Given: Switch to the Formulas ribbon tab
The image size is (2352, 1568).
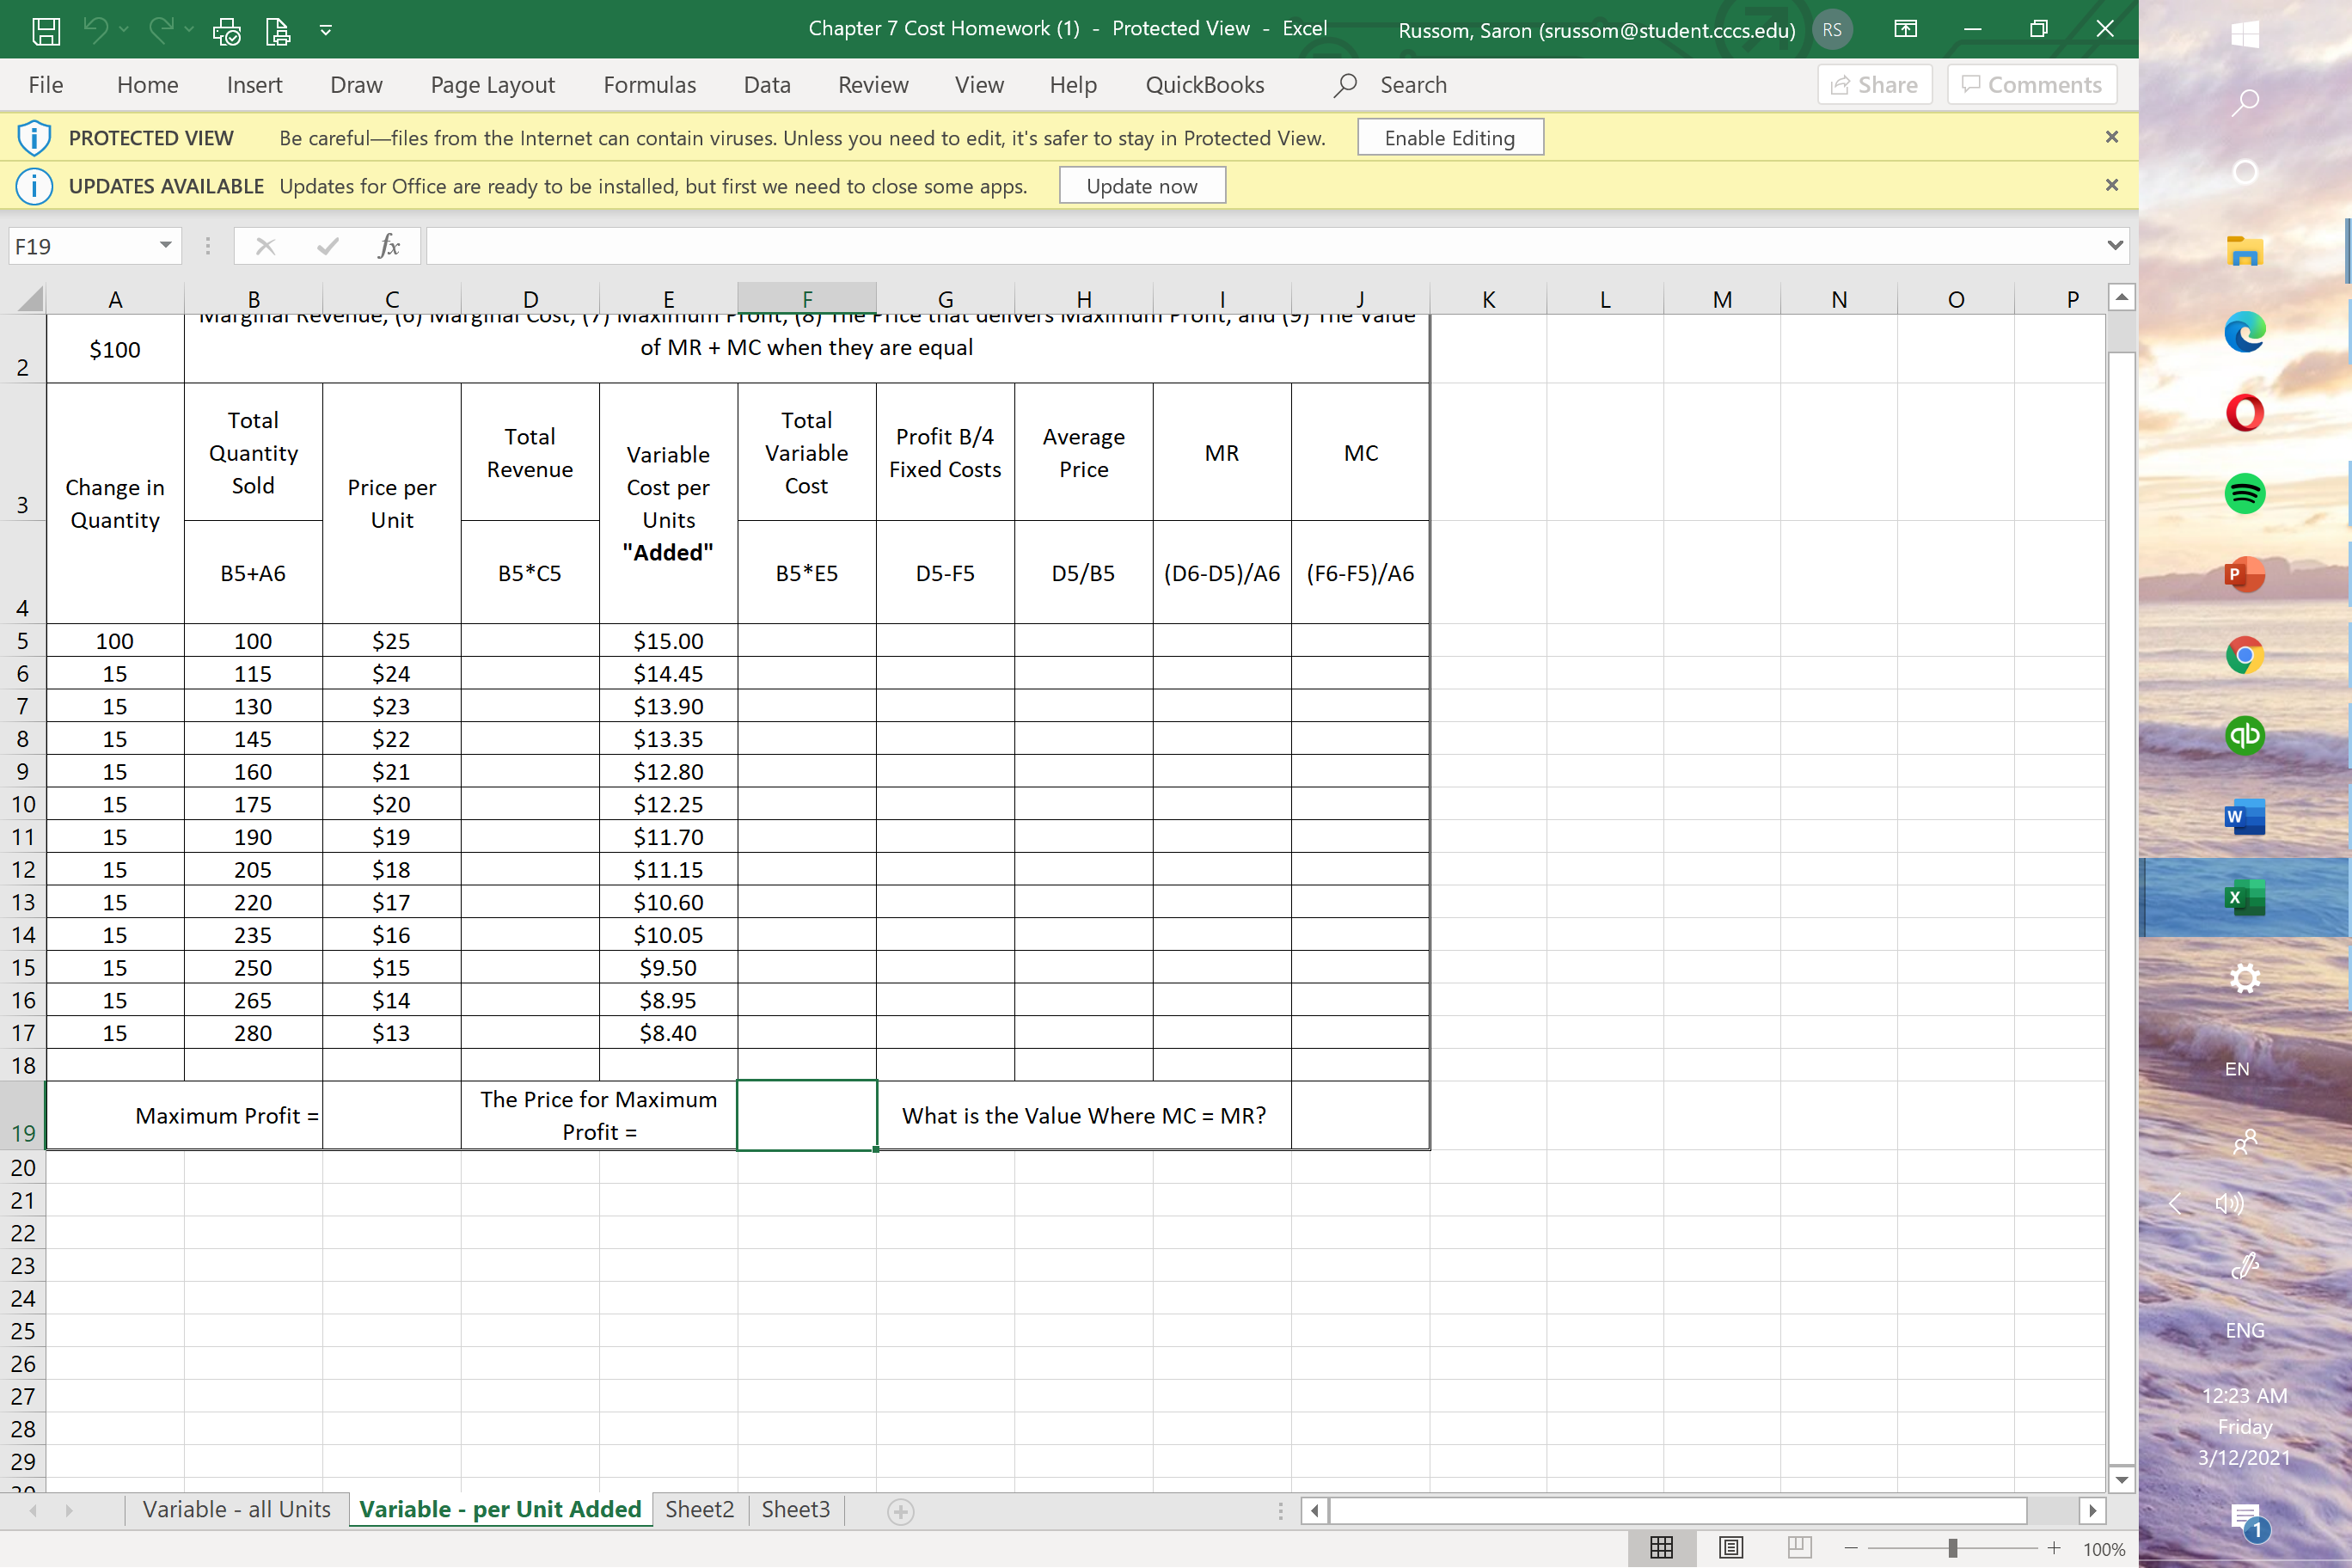Looking at the screenshot, I should point(649,85).
